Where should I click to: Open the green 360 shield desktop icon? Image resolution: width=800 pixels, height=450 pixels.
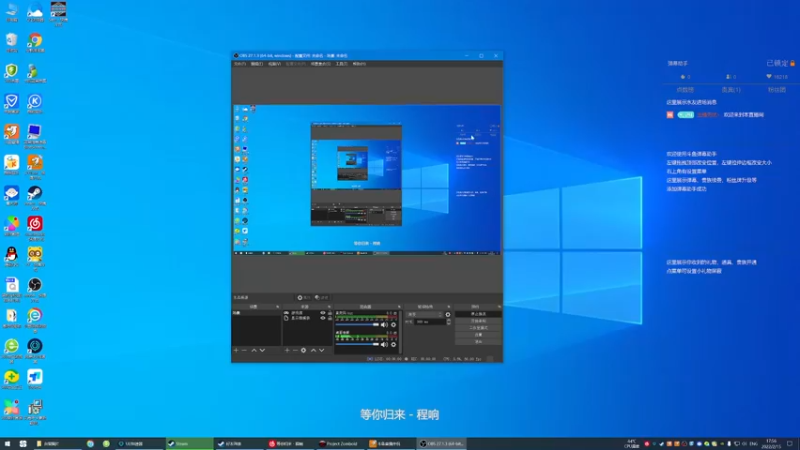click(x=11, y=71)
